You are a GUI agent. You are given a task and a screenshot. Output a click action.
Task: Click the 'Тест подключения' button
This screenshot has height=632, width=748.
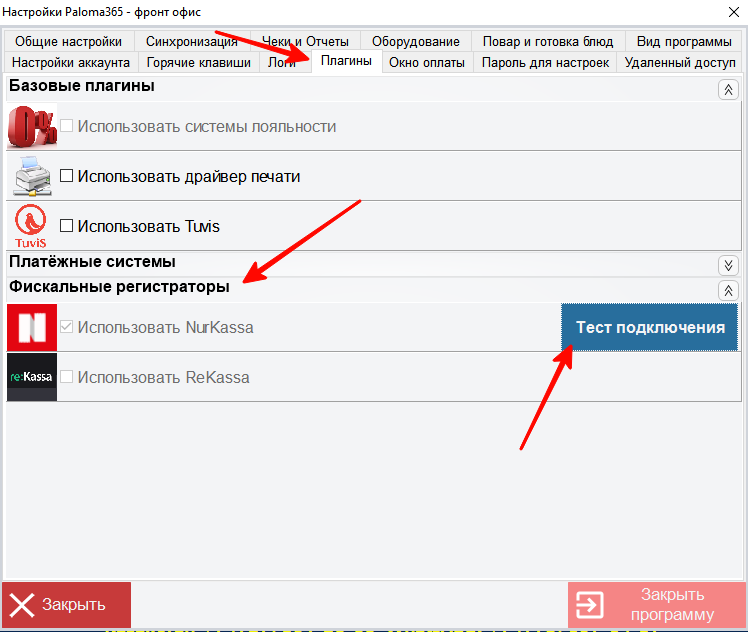[x=650, y=327]
